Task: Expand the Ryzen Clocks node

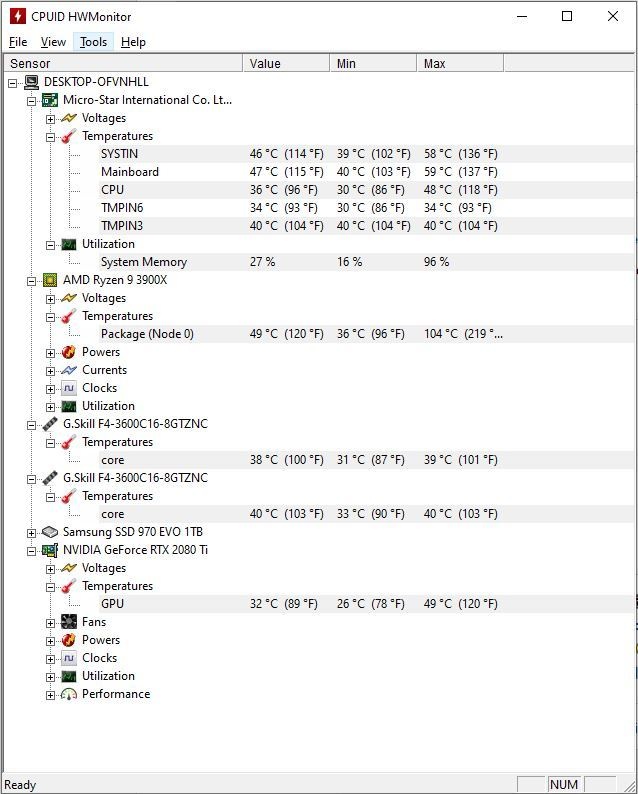Action: click(50, 389)
